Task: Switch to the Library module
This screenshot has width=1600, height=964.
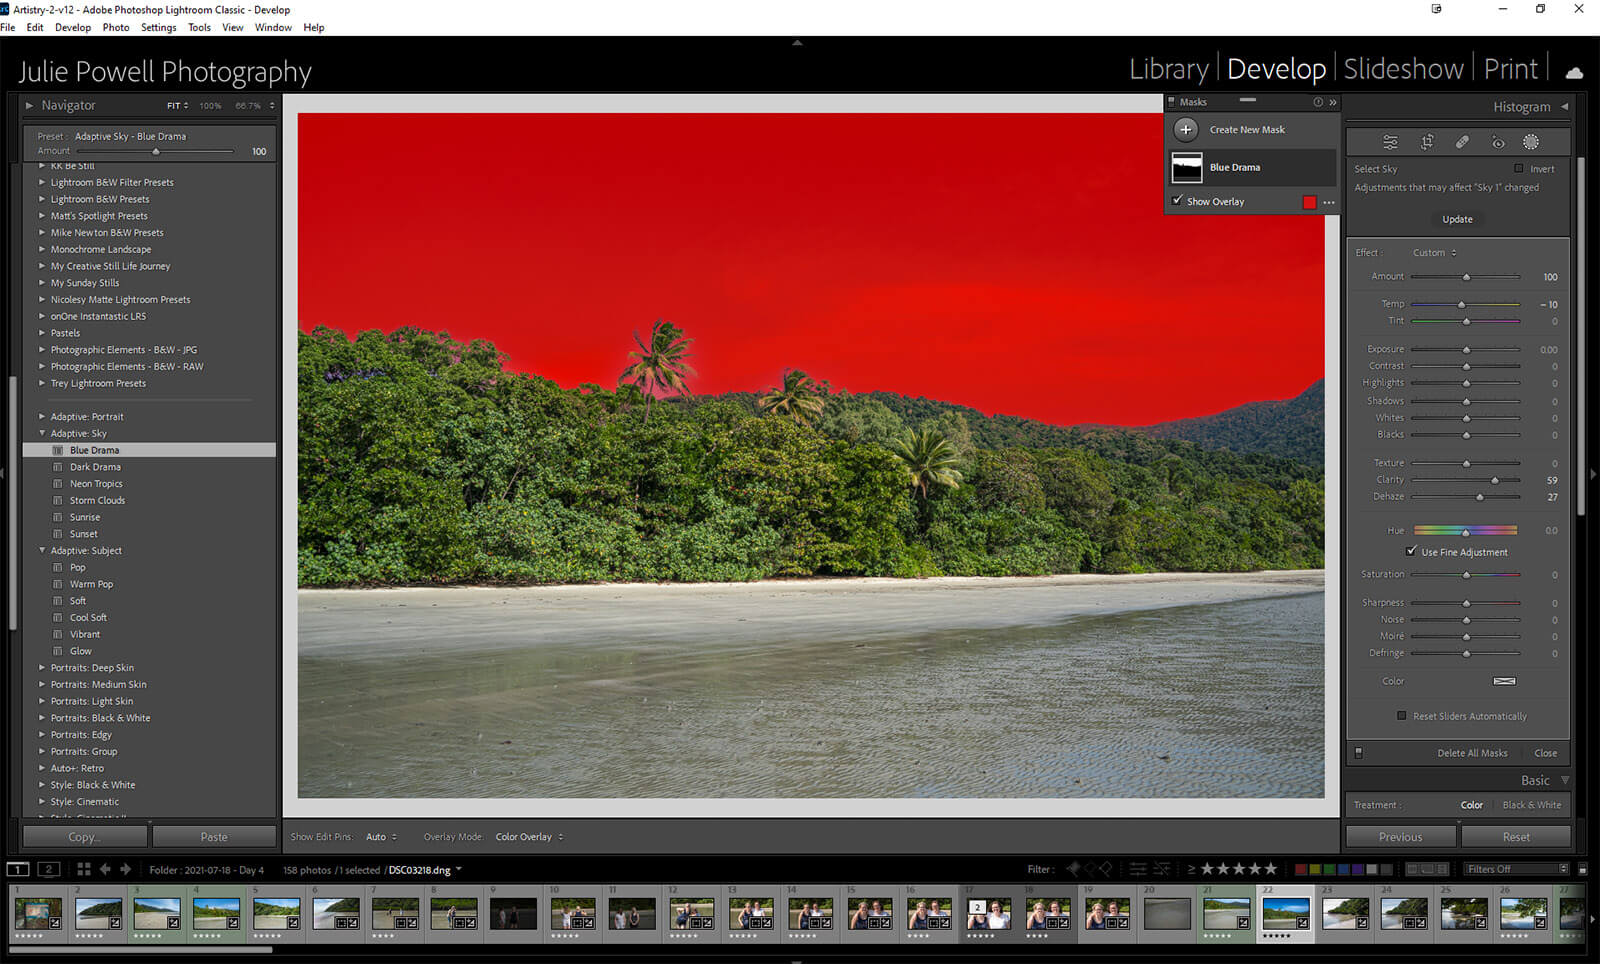Action: pyautogui.click(x=1168, y=69)
